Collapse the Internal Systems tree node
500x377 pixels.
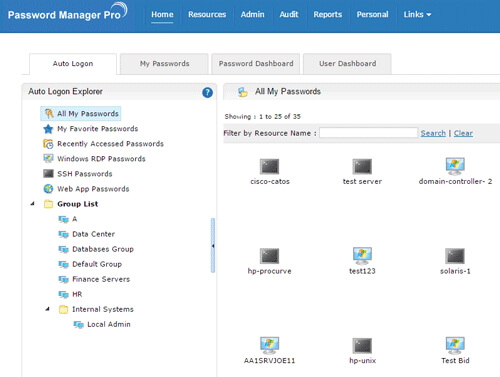click(x=48, y=309)
